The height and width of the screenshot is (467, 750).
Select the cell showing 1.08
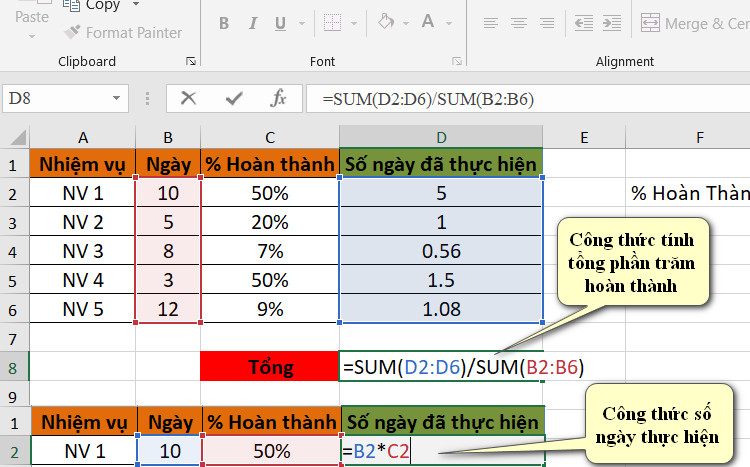click(441, 309)
